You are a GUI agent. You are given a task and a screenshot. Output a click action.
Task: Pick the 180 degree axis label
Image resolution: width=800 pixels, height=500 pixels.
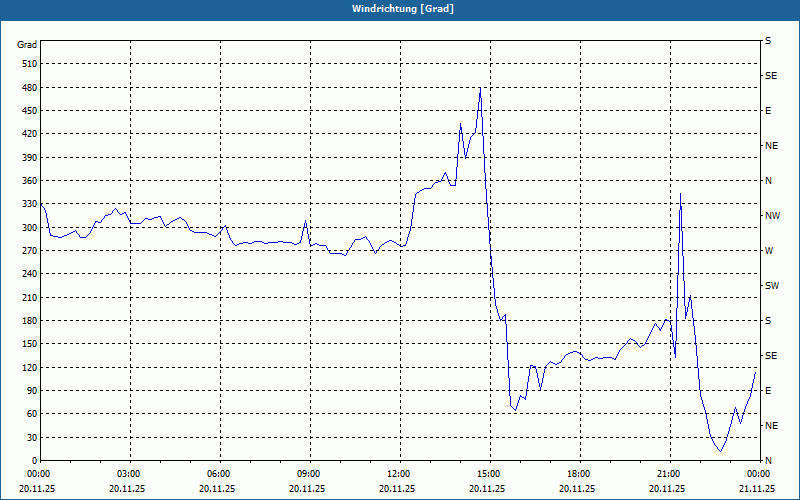pyautogui.click(x=30, y=320)
